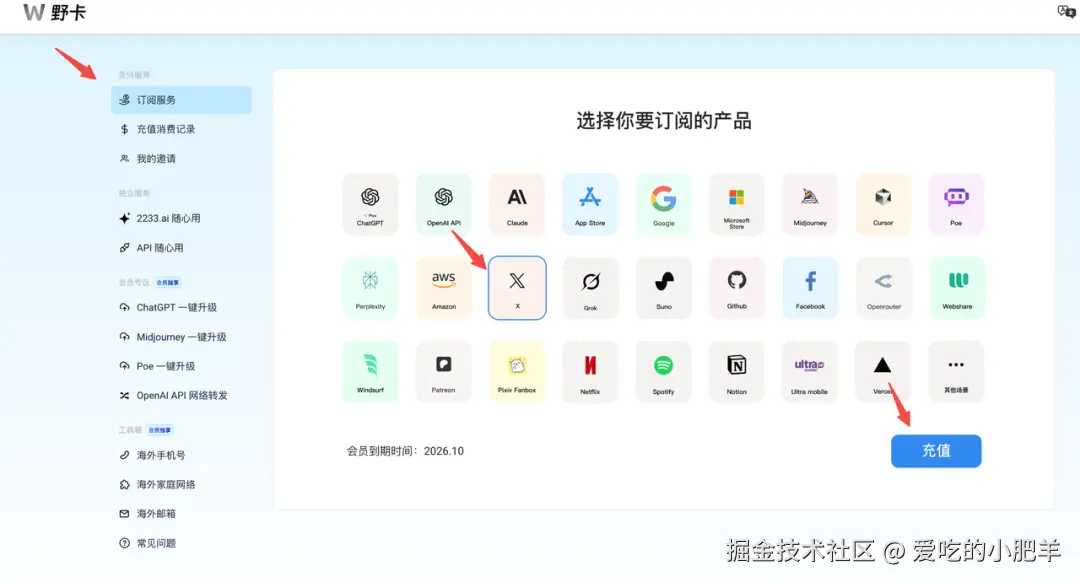
Task: Open ChatGPT 一键升级 sidebar item
Action: pyautogui.click(x=181, y=307)
